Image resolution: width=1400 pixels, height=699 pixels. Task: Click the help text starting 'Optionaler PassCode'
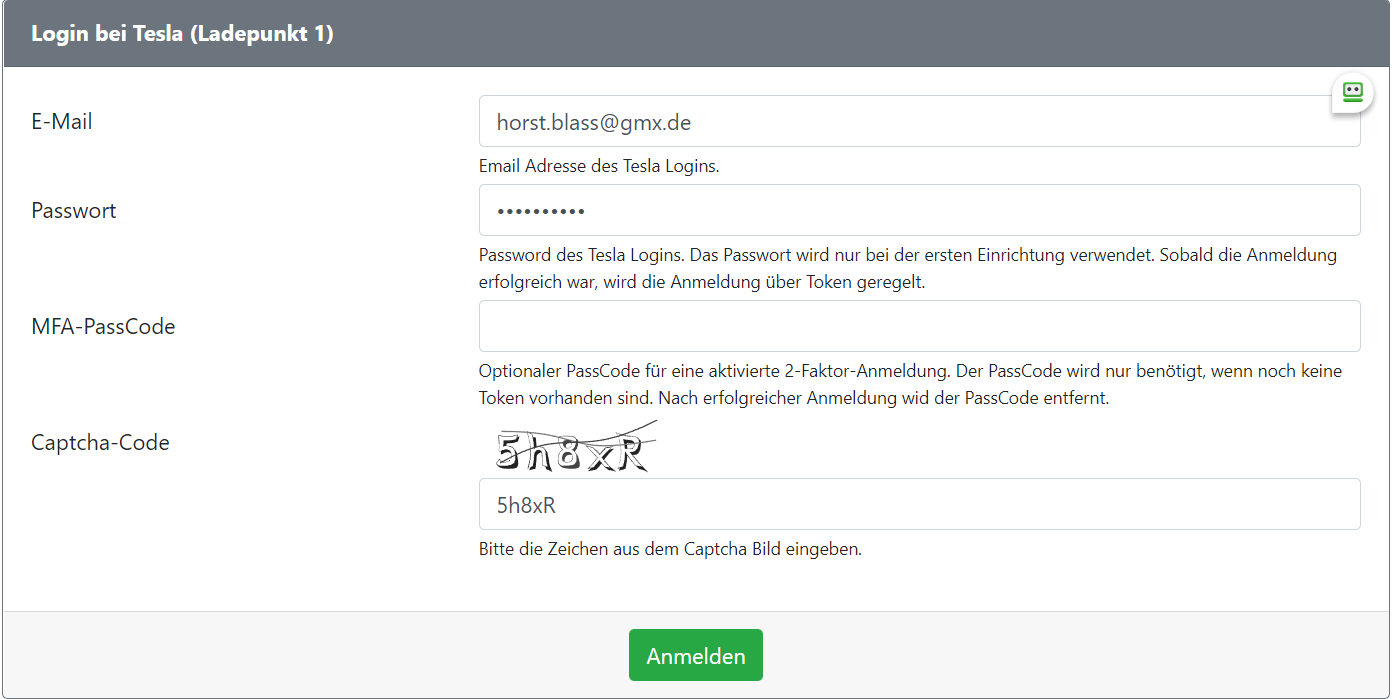tap(910, 385)
